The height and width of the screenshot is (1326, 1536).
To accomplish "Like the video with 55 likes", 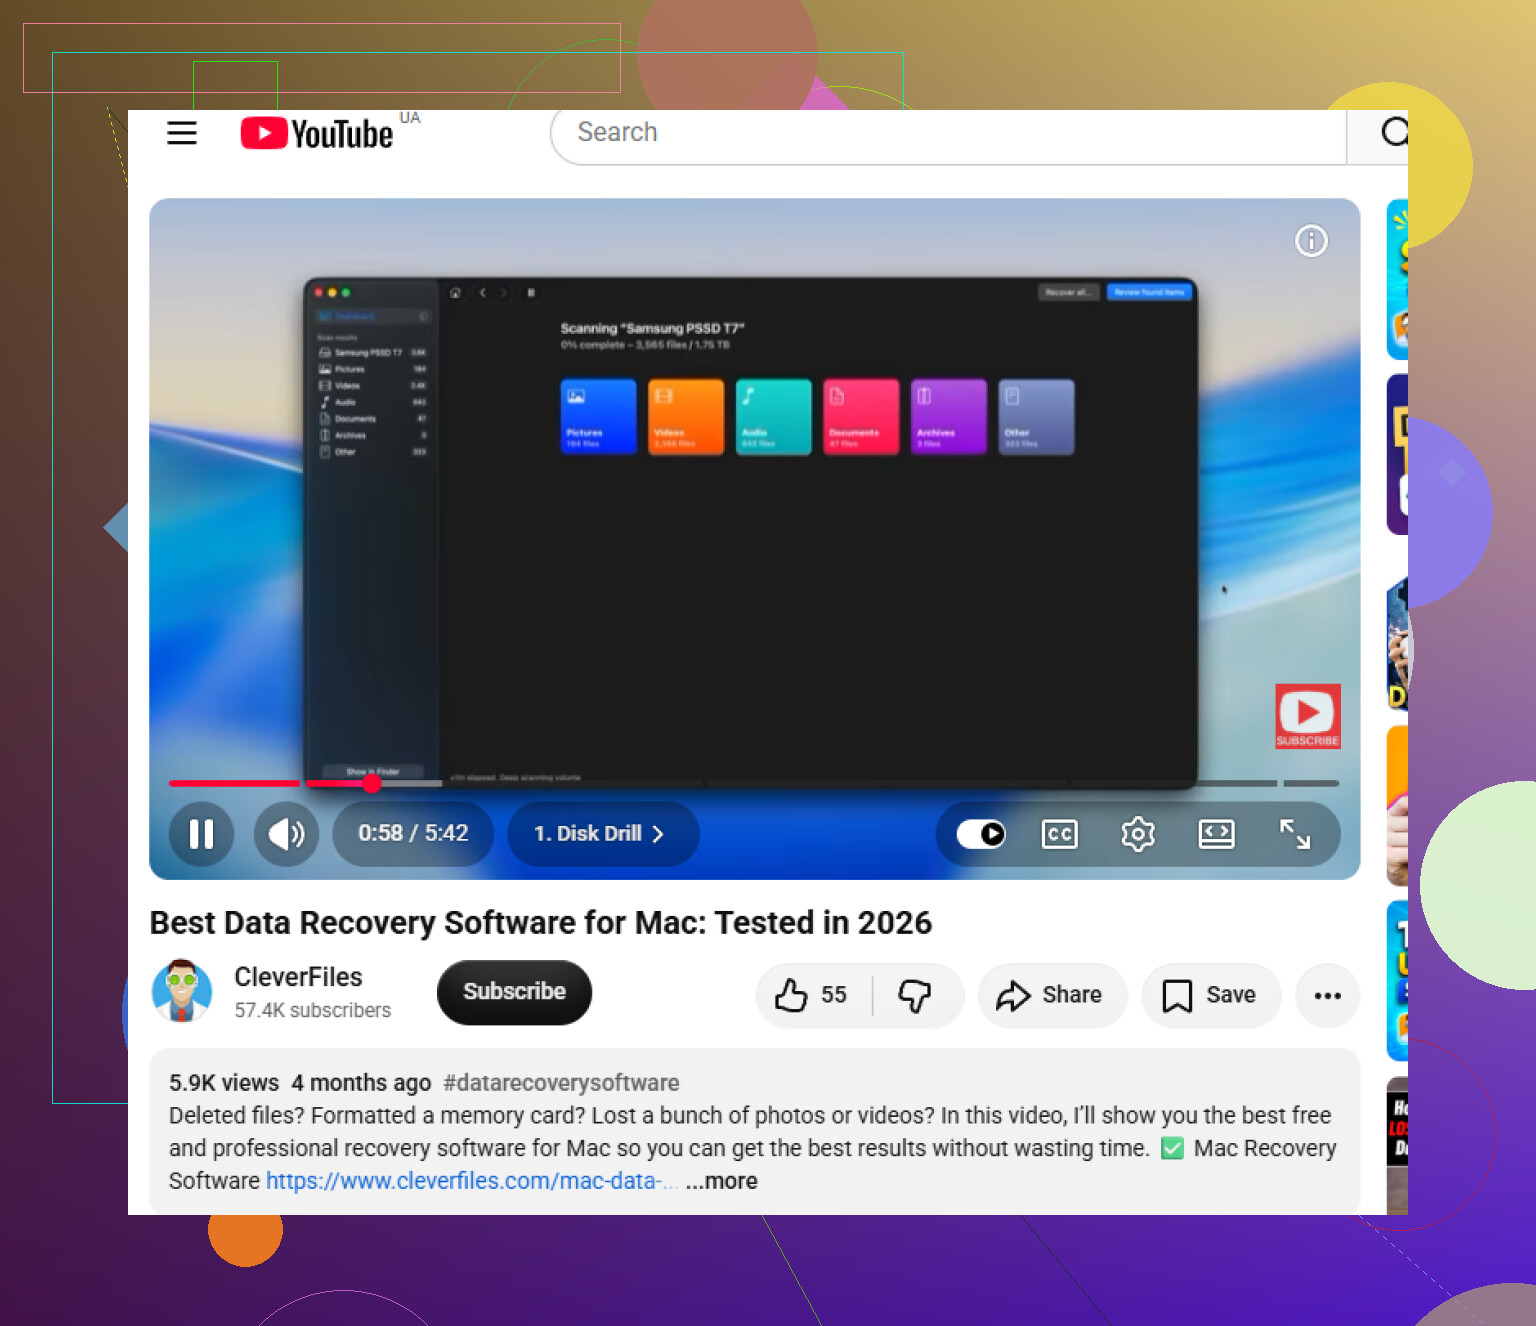I will tap(813, 995).
